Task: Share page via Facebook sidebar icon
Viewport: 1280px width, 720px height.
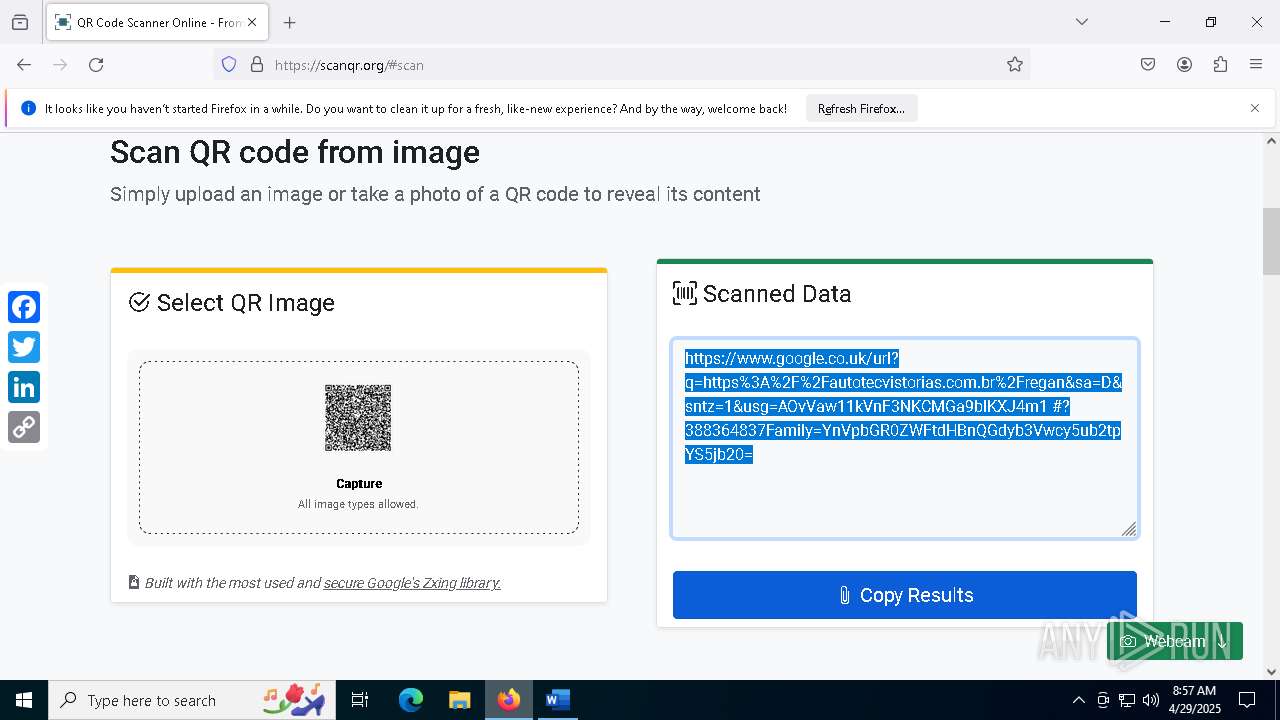Action: [24, 307]
